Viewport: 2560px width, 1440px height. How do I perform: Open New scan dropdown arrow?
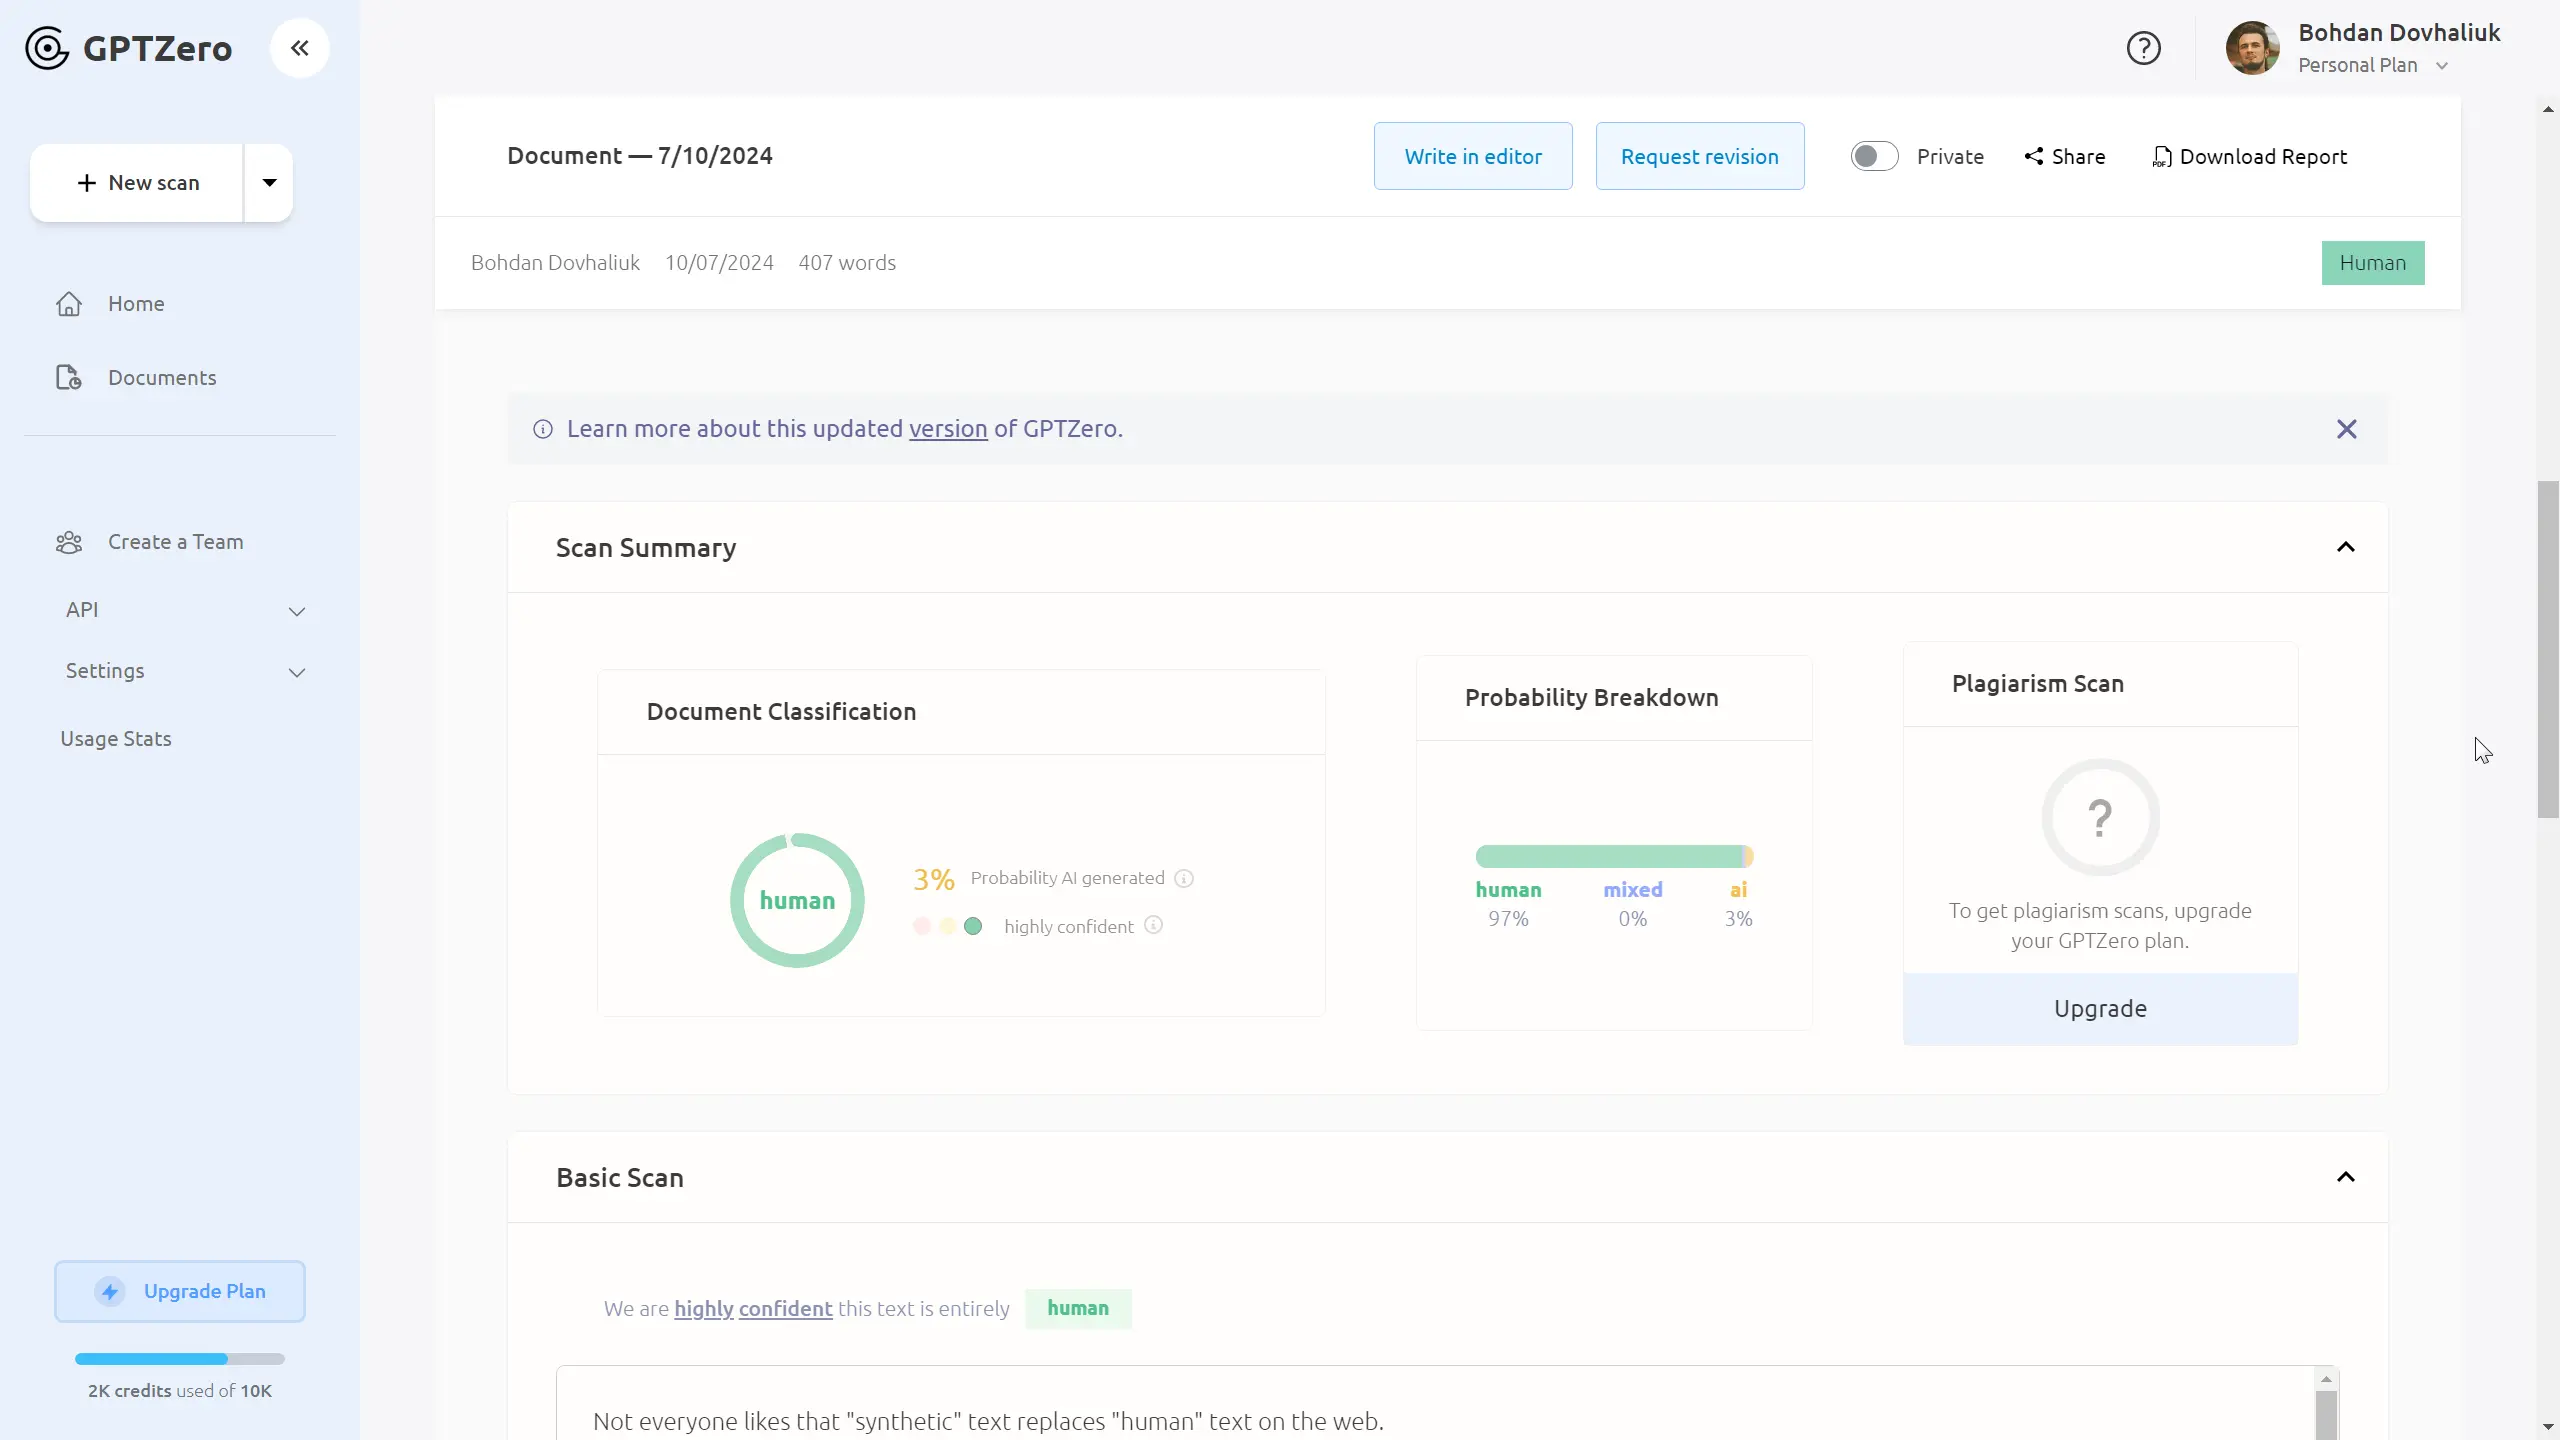[x=269, y=182]
